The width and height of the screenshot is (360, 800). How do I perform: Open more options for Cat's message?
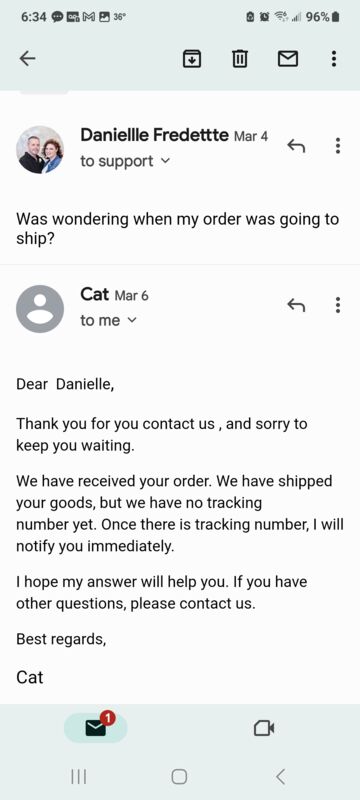[x=338, y=305]
